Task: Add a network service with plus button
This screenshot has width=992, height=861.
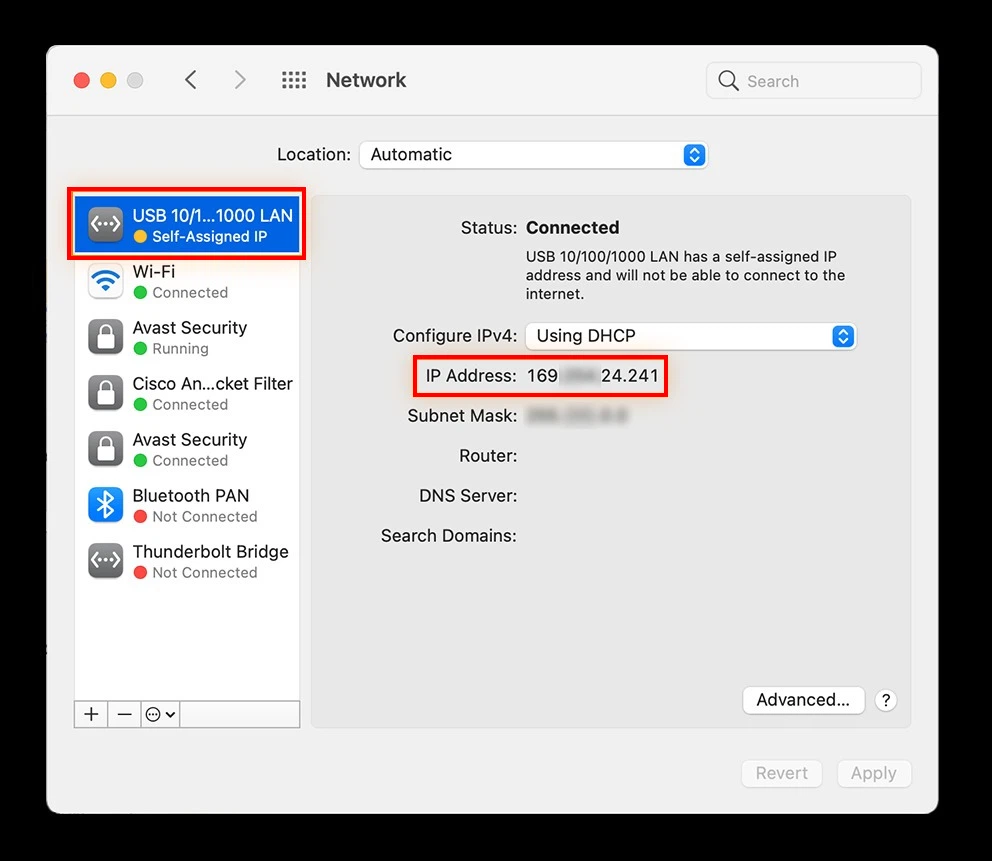Action: coord(91,714)
